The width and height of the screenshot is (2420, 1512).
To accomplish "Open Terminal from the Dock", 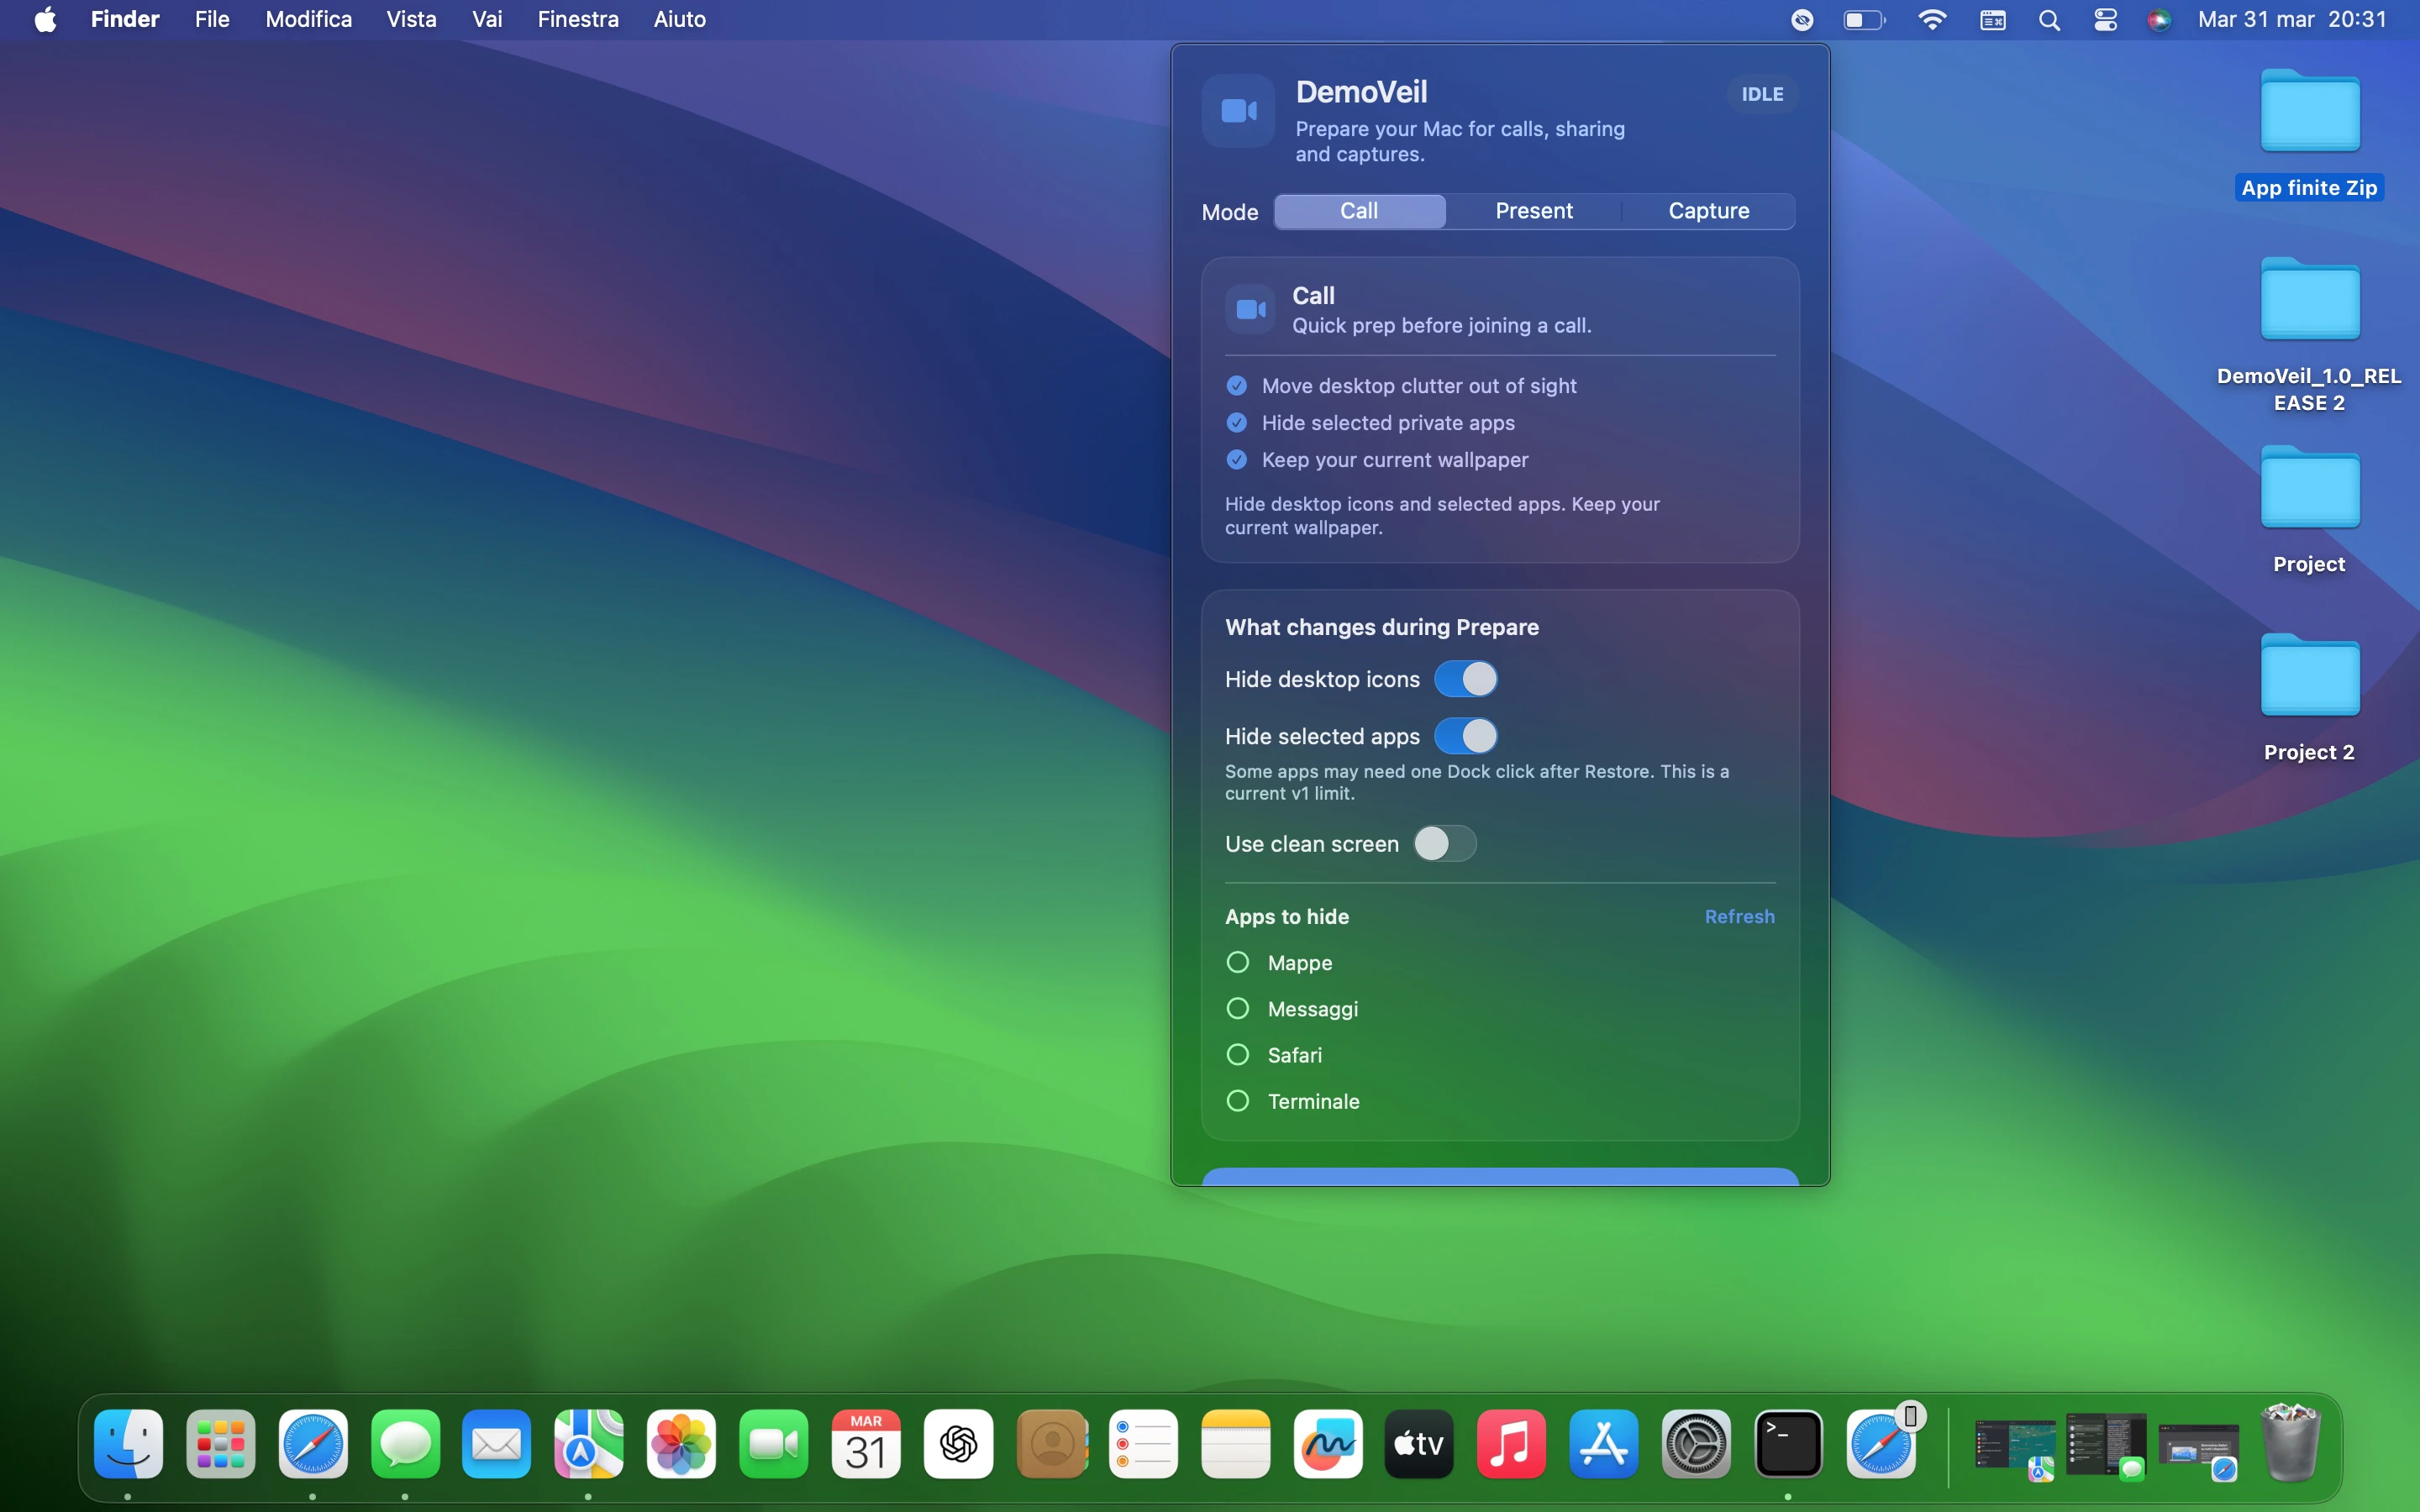I will 1788,1443.
